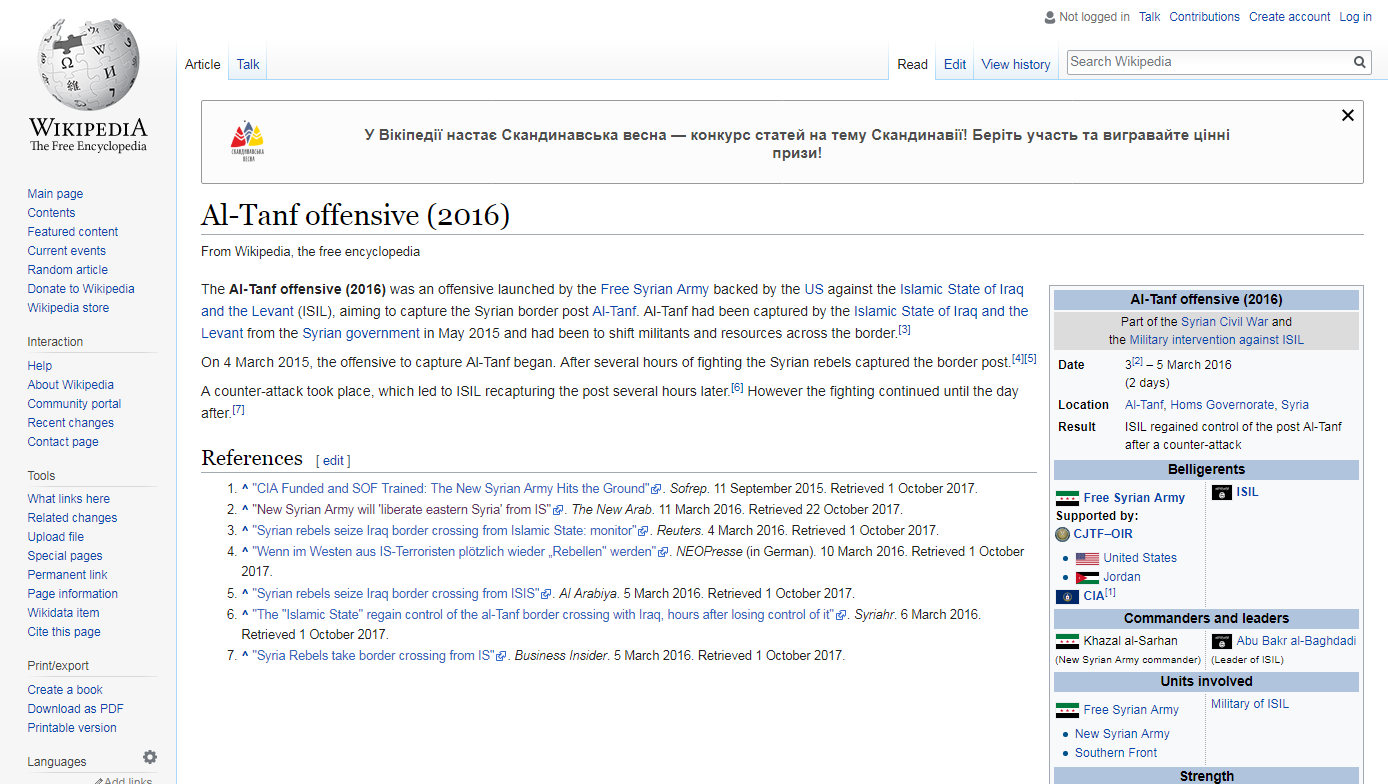1388x784 pixels.
Task: Open the language settings gear icon
Action: click(150, 758)
